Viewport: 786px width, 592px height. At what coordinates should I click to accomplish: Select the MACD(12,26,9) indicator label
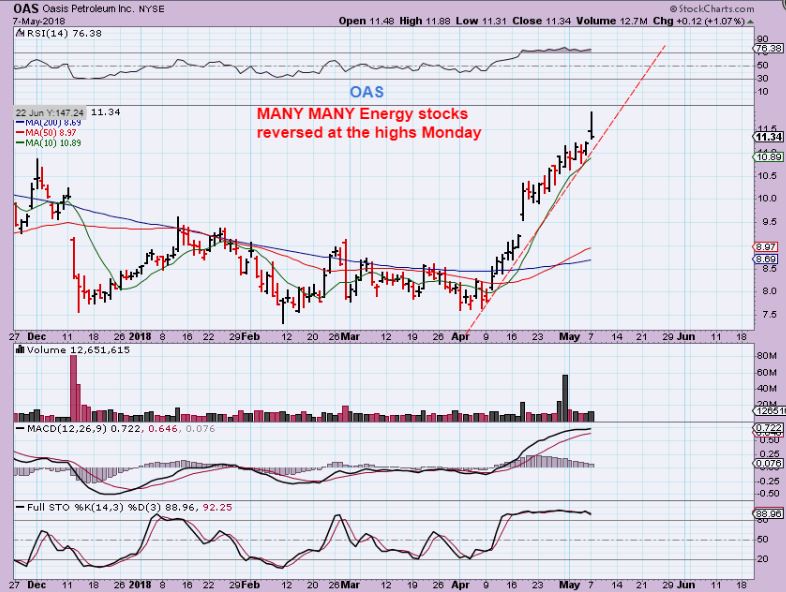pos(67,429)
